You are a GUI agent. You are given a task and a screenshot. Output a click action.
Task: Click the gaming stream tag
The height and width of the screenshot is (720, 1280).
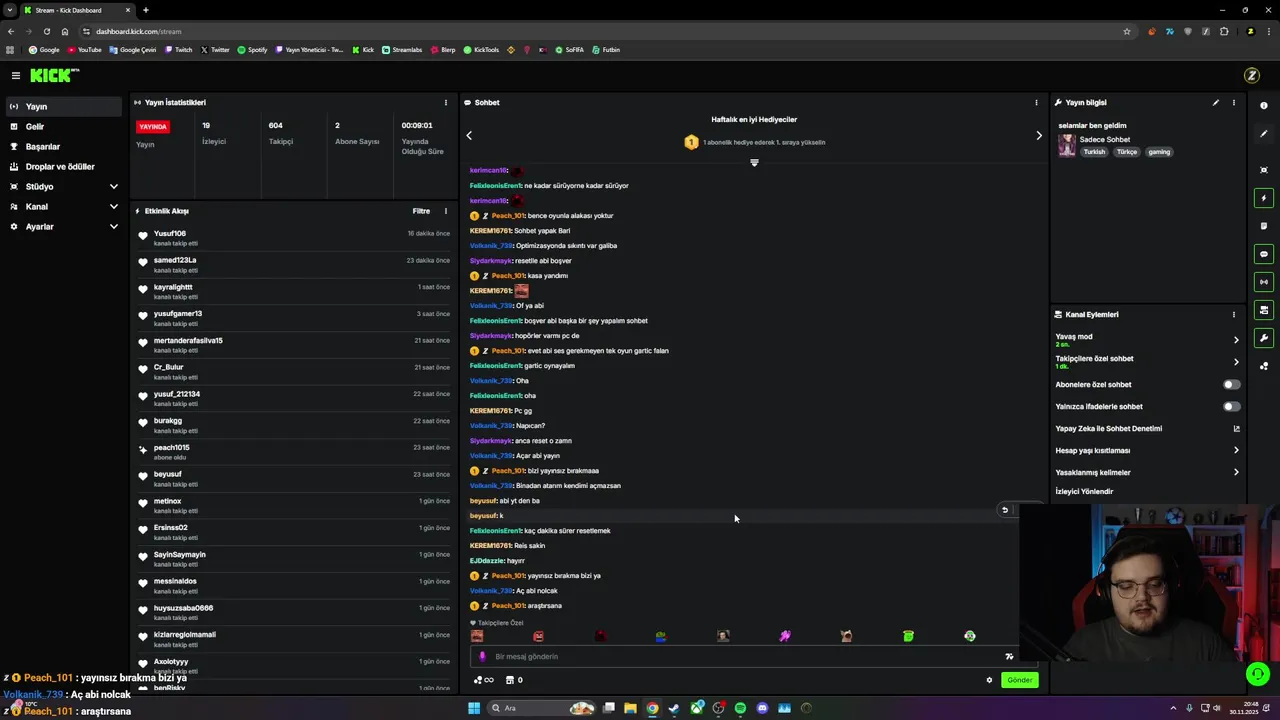[1159, 152]
